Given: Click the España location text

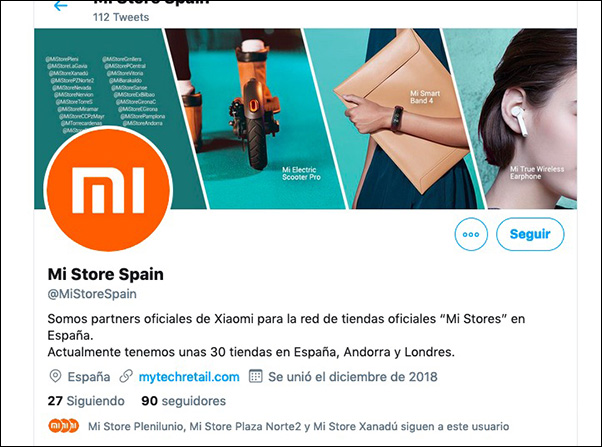Looking at the screenshot, I should click(x=89, y=377).
